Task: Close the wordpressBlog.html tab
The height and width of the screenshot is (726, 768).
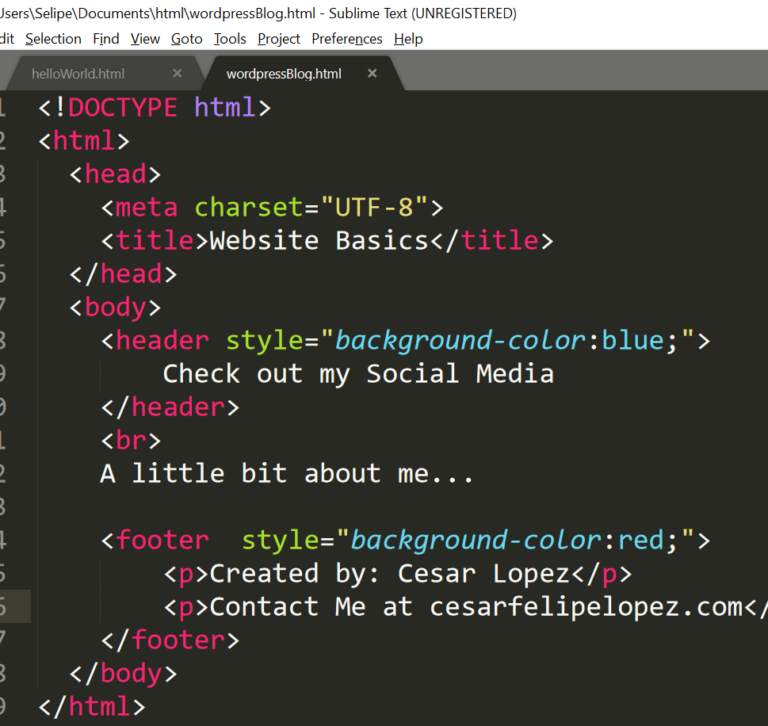Action: click(x=372, y=74)
